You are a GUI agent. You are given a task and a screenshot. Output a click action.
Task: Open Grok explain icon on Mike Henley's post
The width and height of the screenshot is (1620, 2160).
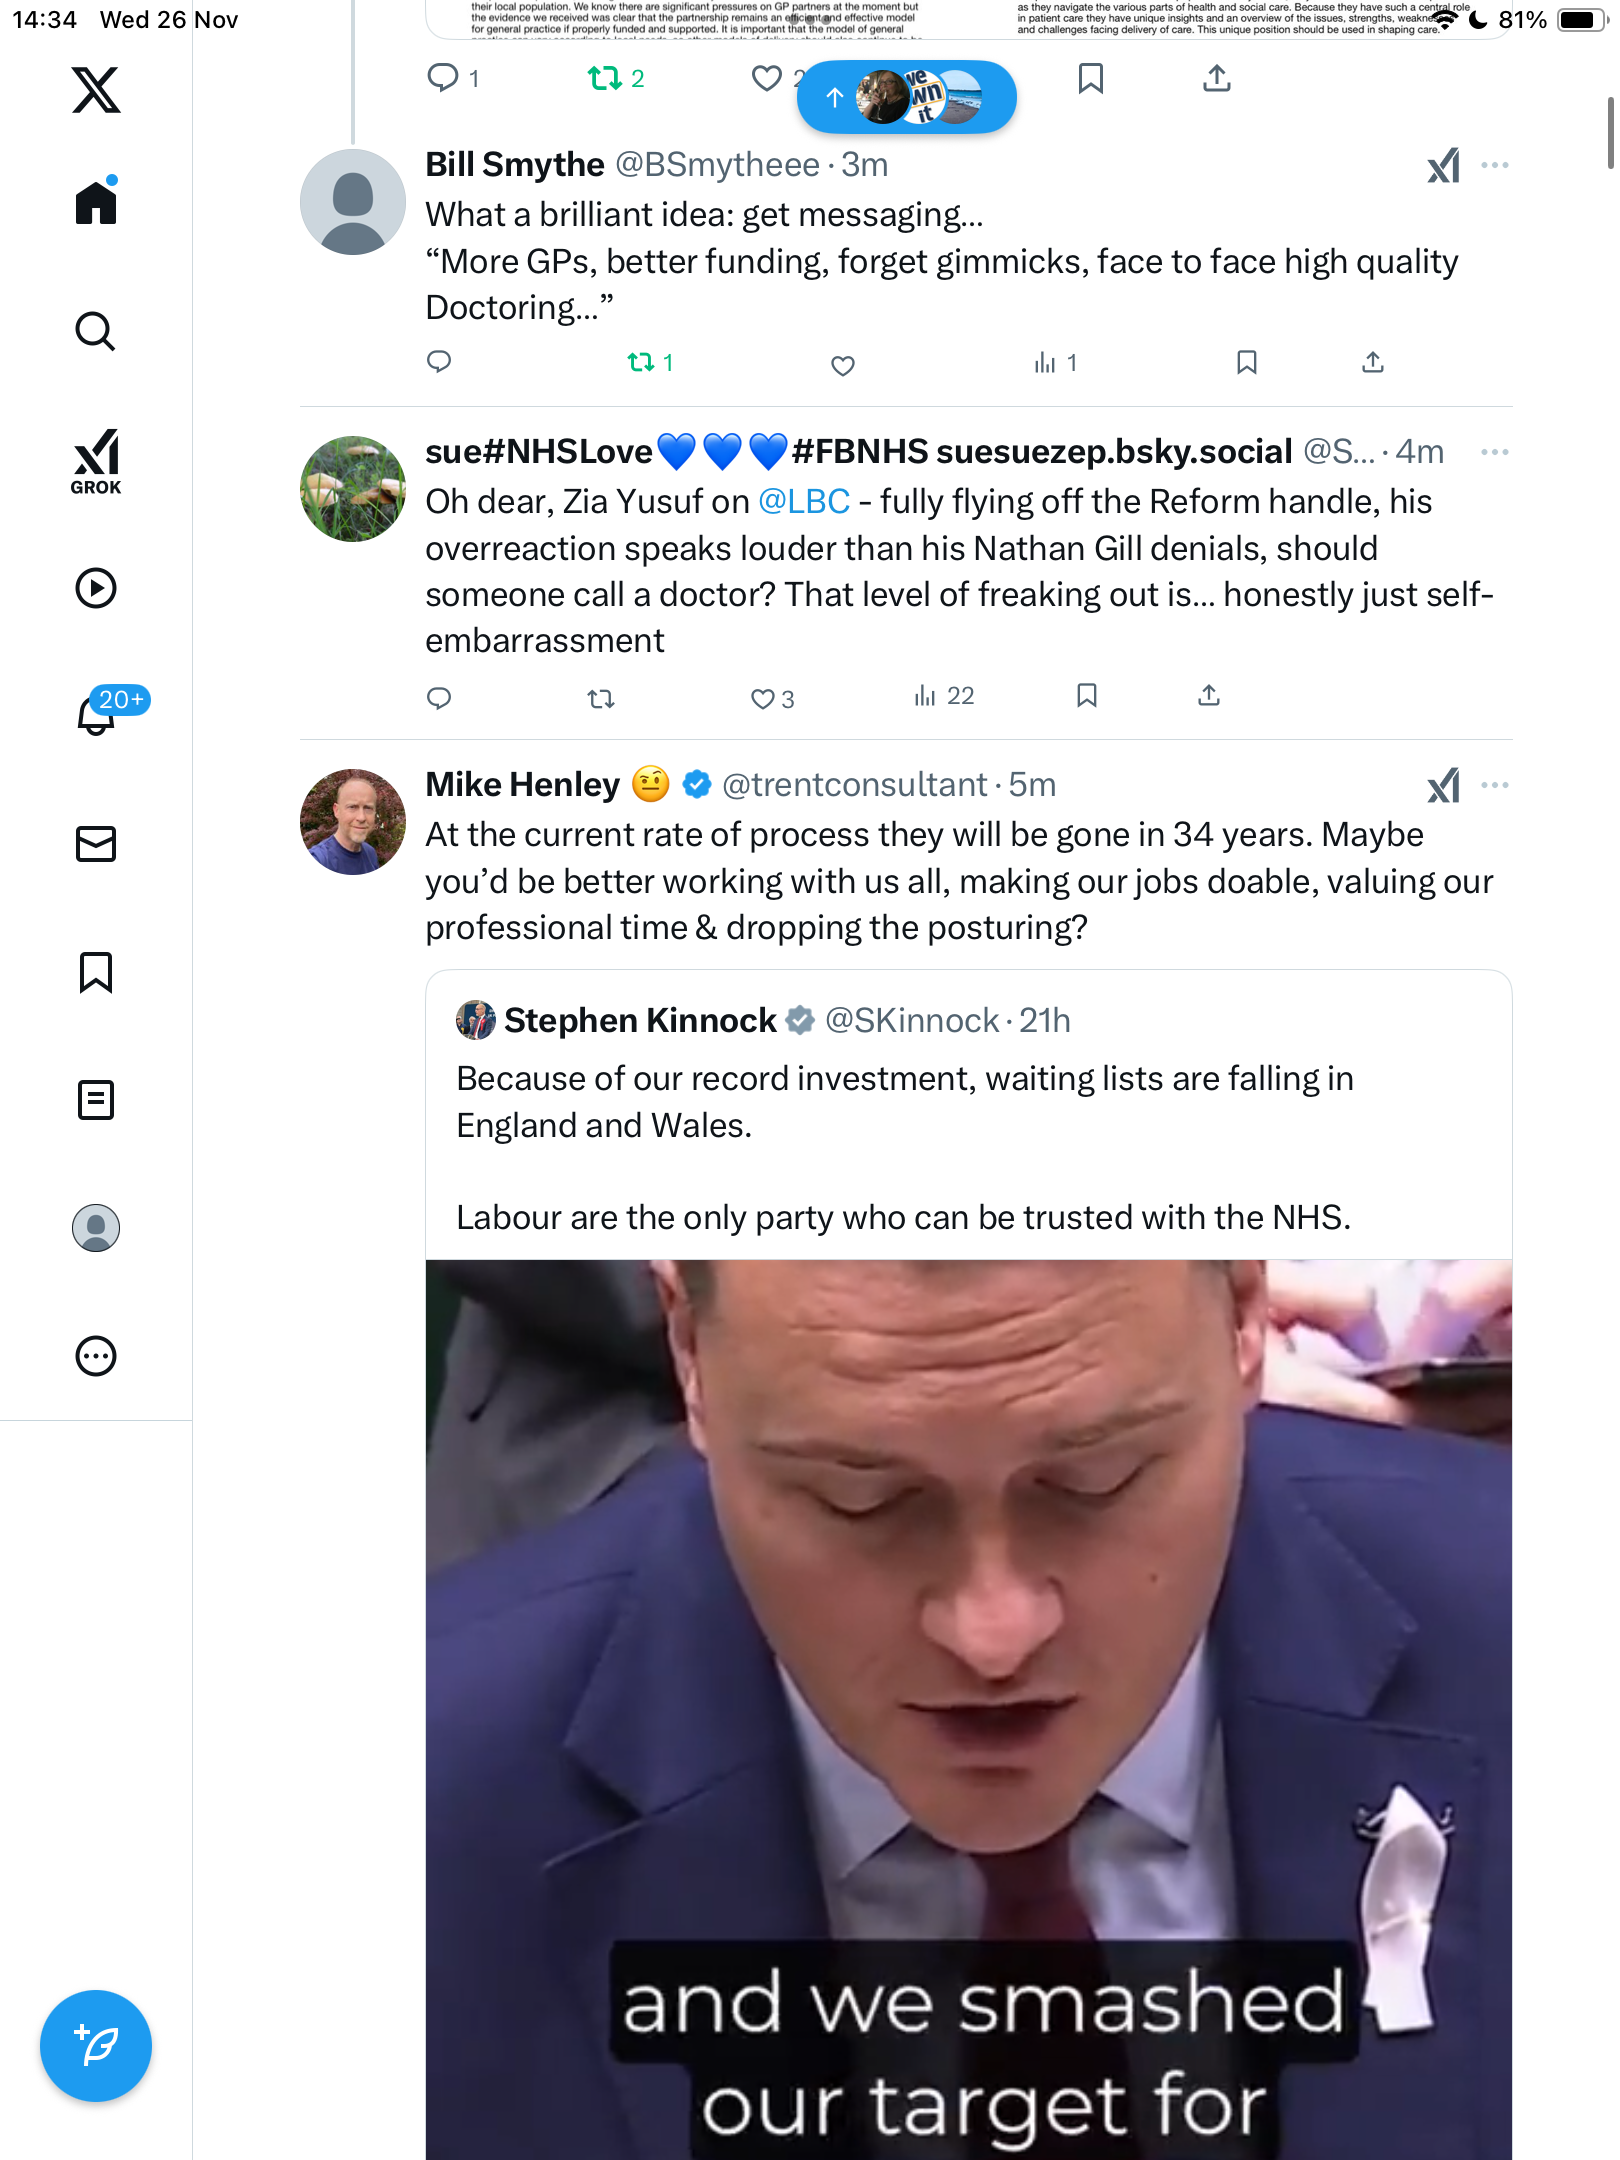point(1443,786)
